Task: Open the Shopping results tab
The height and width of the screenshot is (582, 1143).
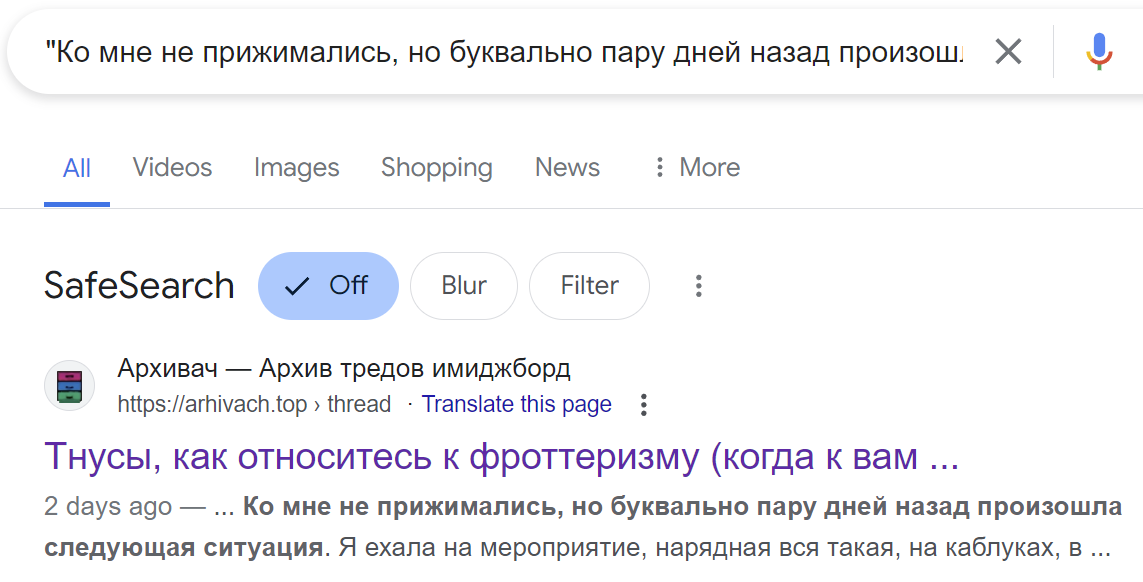Action: pos(437,167)
